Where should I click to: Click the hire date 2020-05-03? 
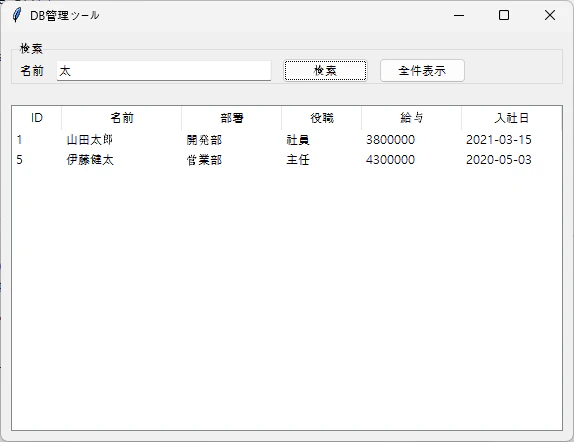[499, 160]
